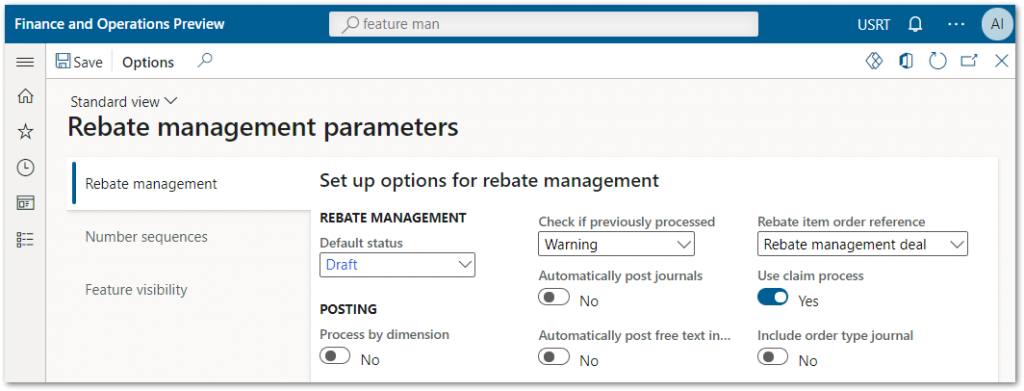Open Modules list icon in sidebar

tap(25, 239)
